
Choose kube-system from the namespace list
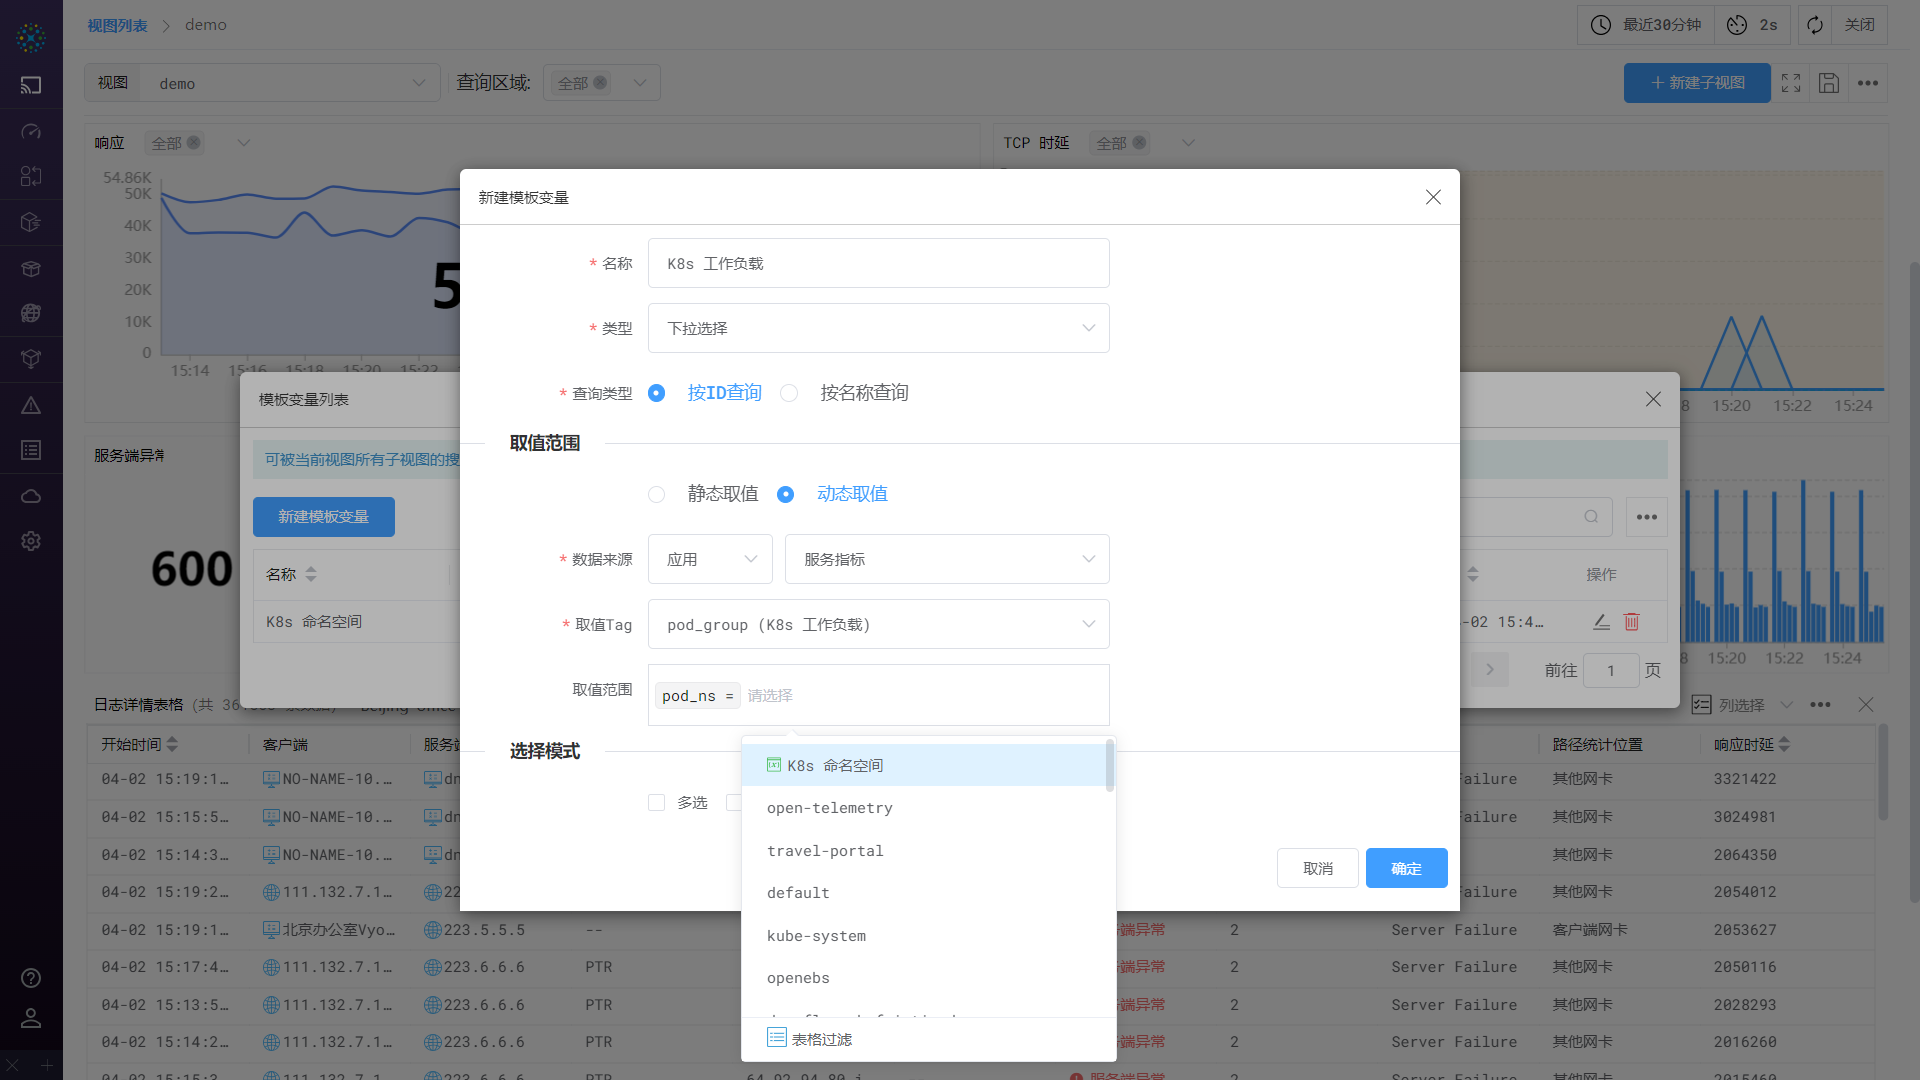coord(816,935)
